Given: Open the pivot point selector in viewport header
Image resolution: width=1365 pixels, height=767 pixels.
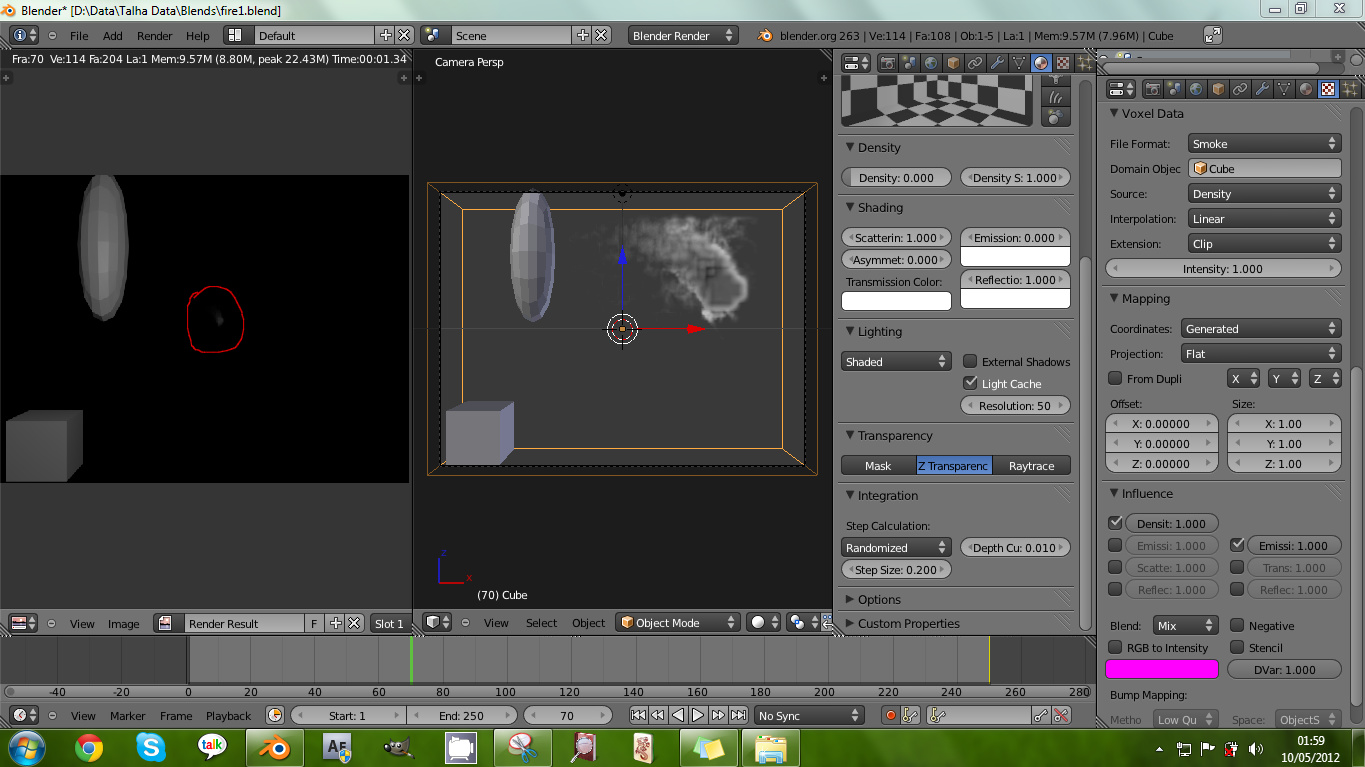Looking at the screenshot, I should tap(802, 622).
